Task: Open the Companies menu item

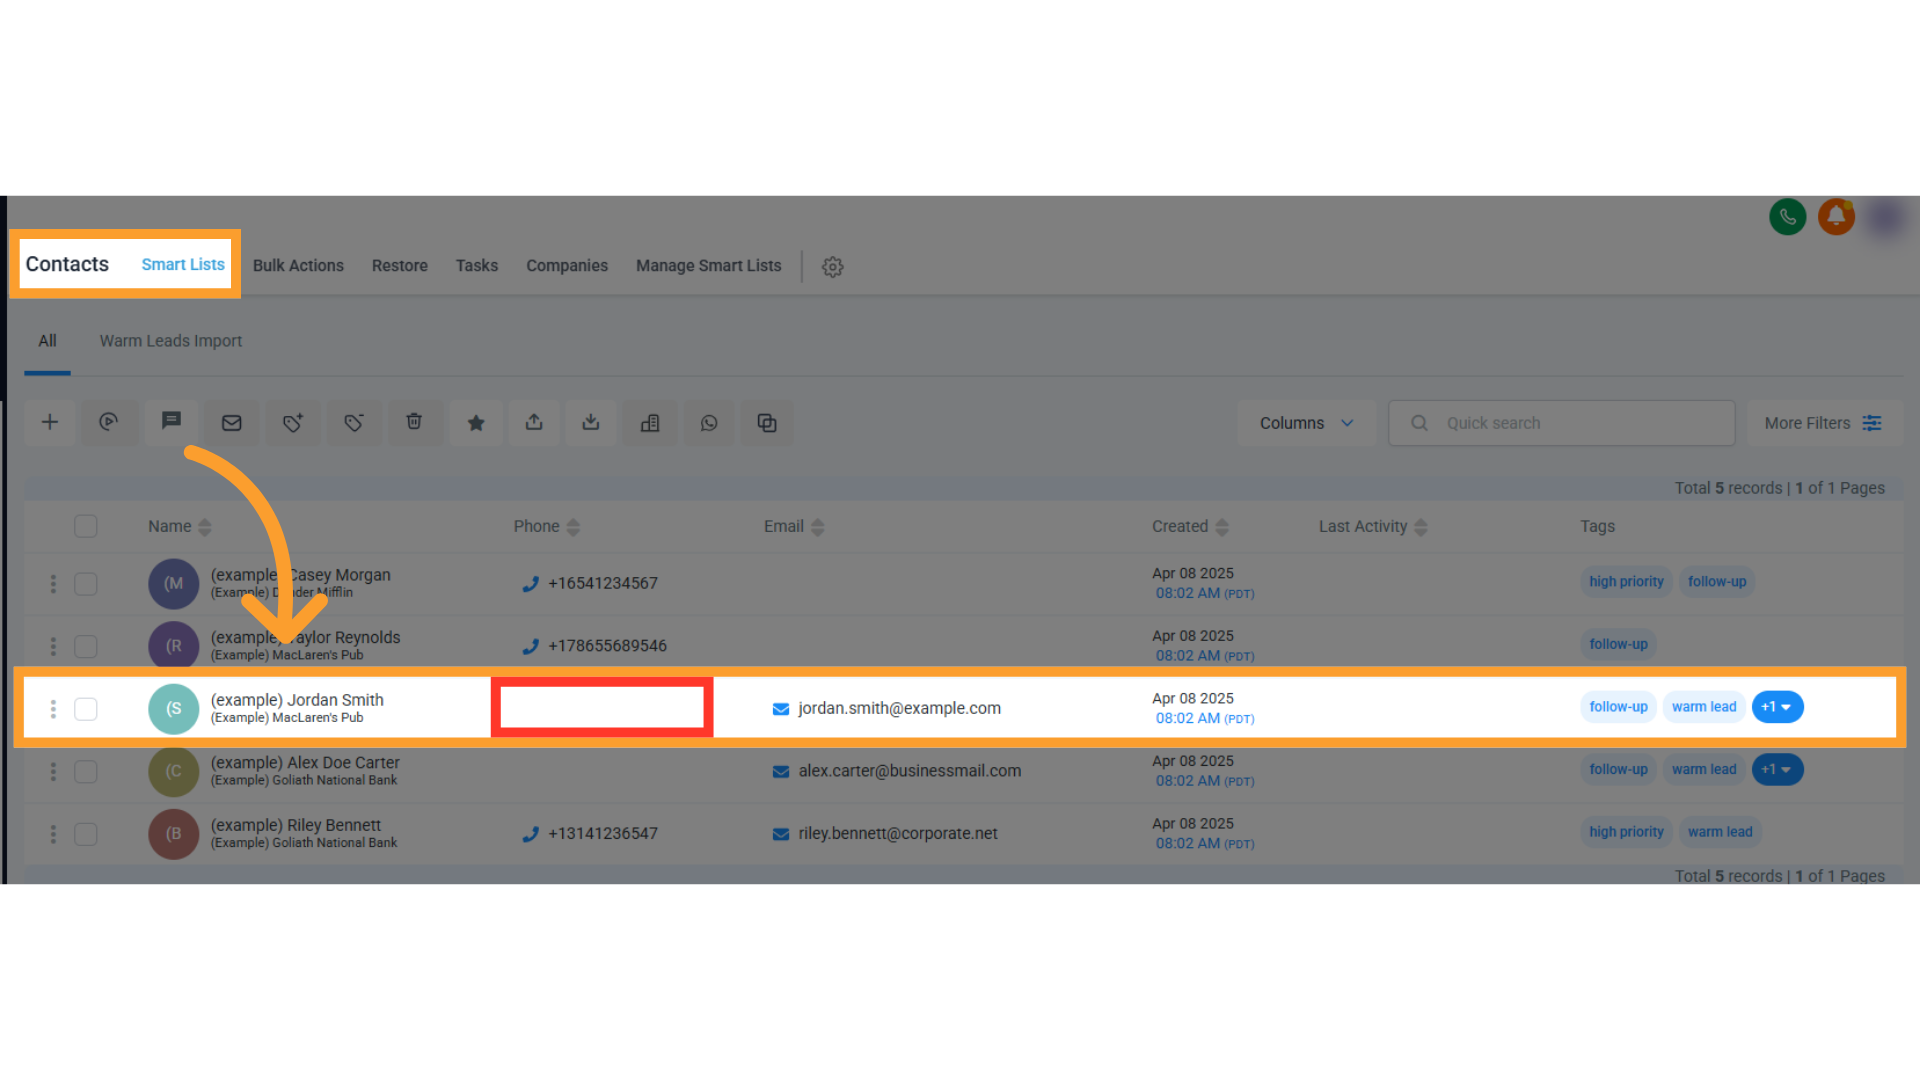Action: [x=566, y=266]
